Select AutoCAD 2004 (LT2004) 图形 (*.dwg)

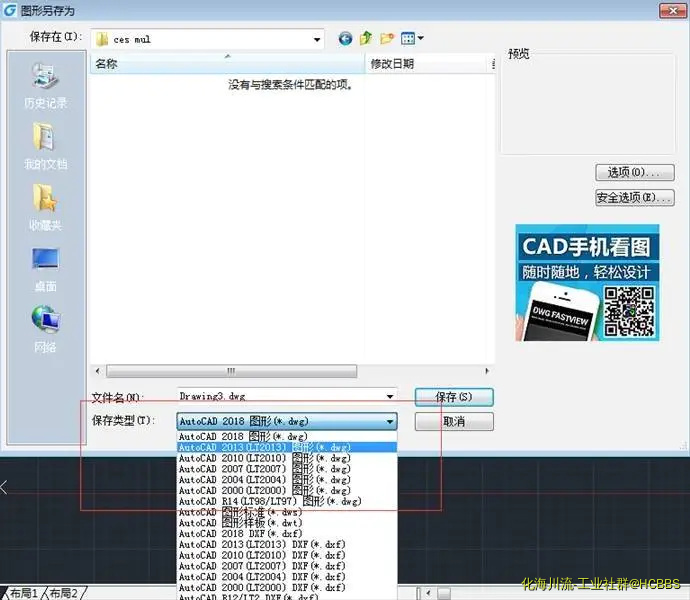point(265,479)
